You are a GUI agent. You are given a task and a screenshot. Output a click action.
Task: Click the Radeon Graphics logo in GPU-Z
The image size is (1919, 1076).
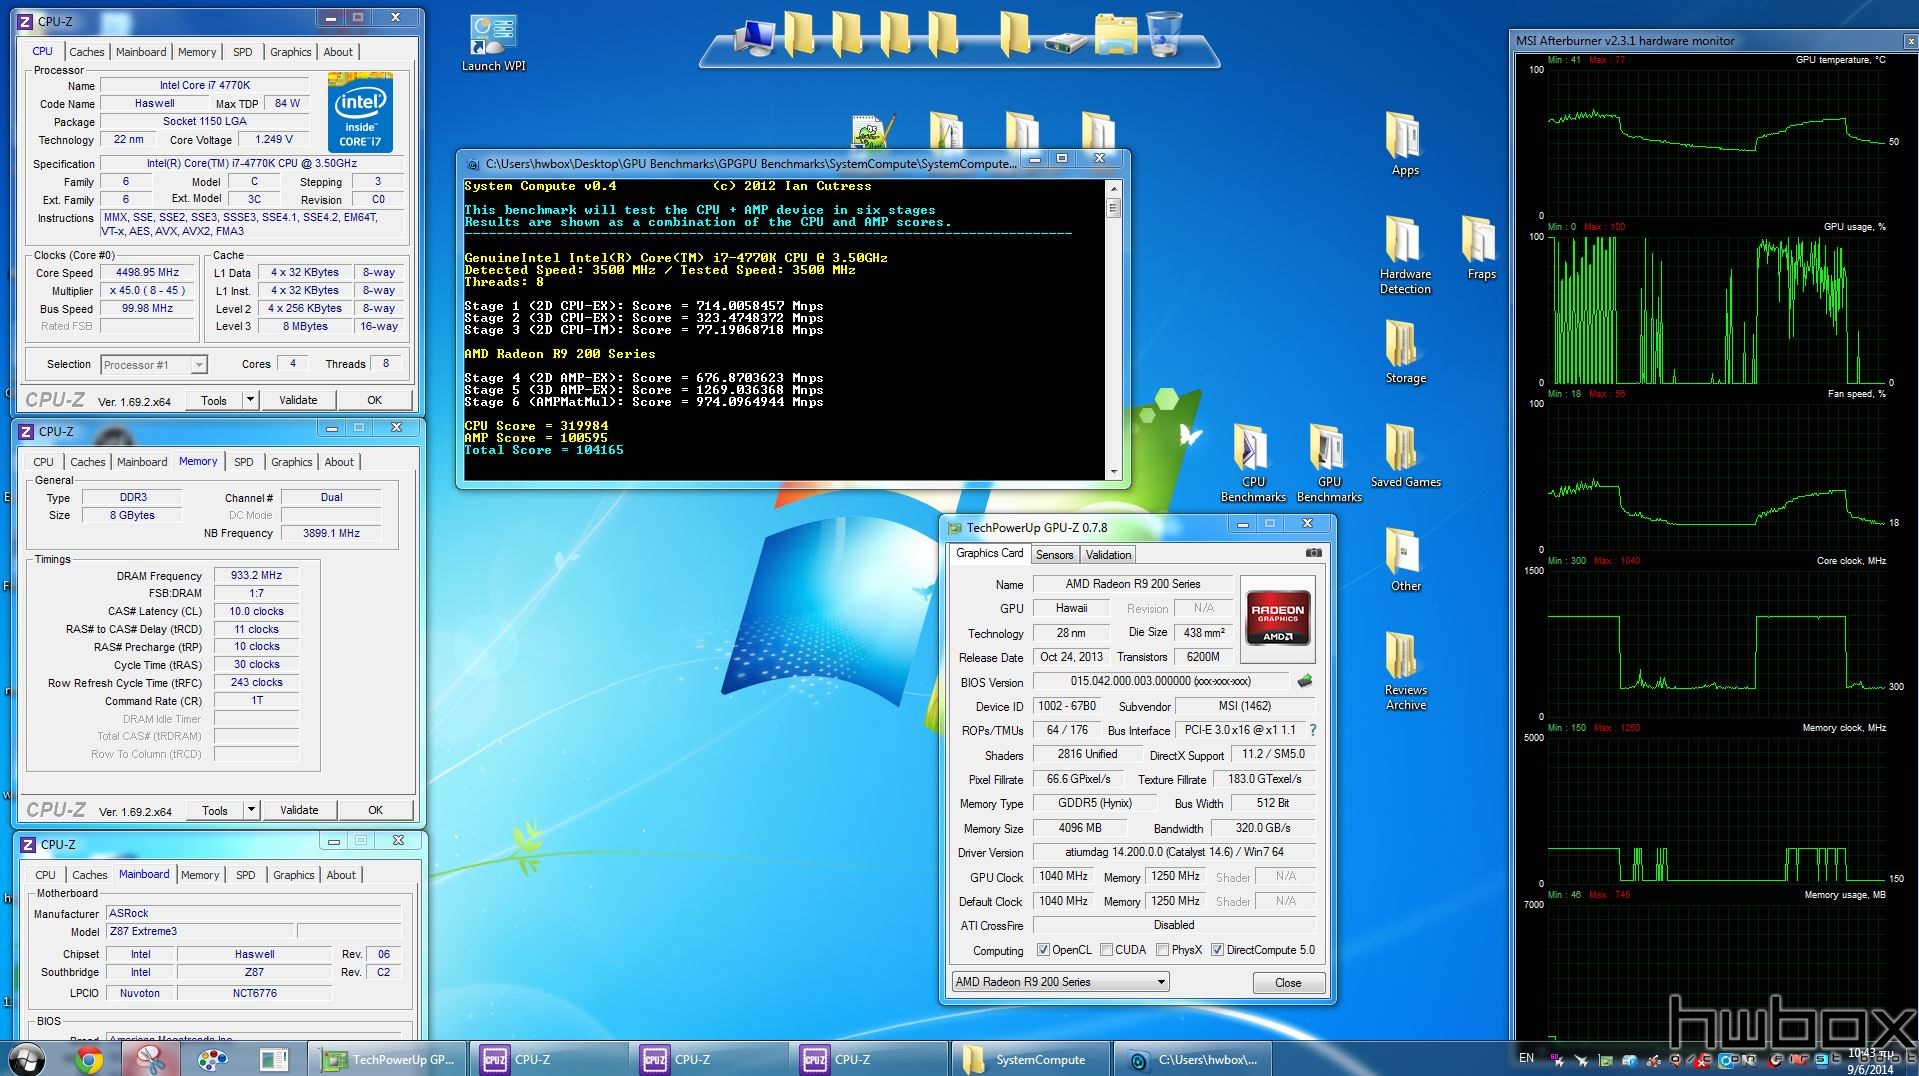click(x=1277, y=620)
